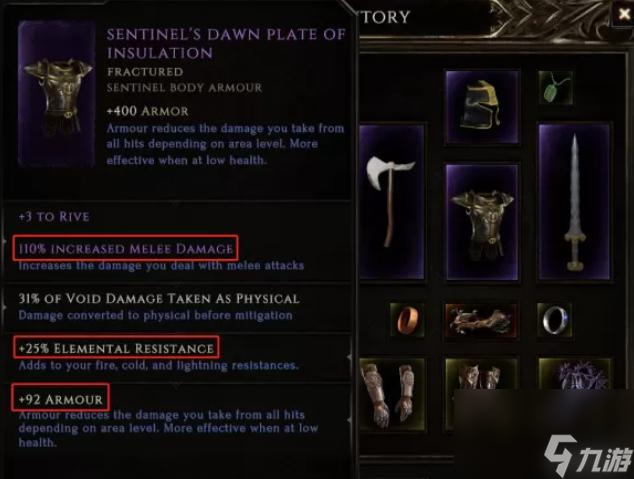Image resolution: width=634 pixels, height=479 pixels.
Task: Select the equipped helmet slot
Action: tap(482, 108)
